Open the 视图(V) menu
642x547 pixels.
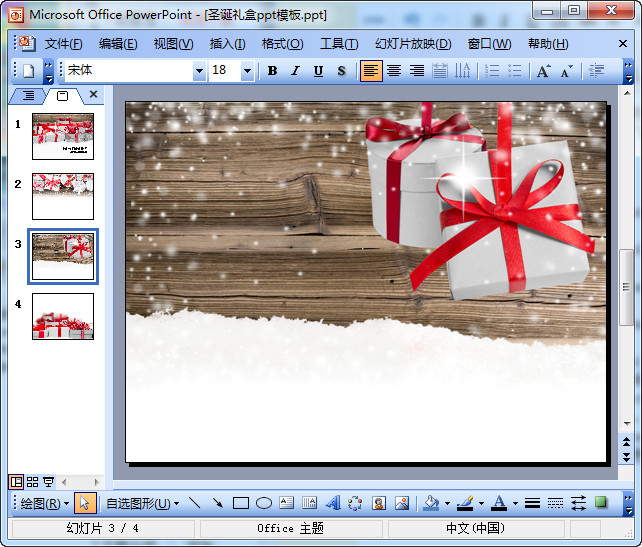point(173,43)
